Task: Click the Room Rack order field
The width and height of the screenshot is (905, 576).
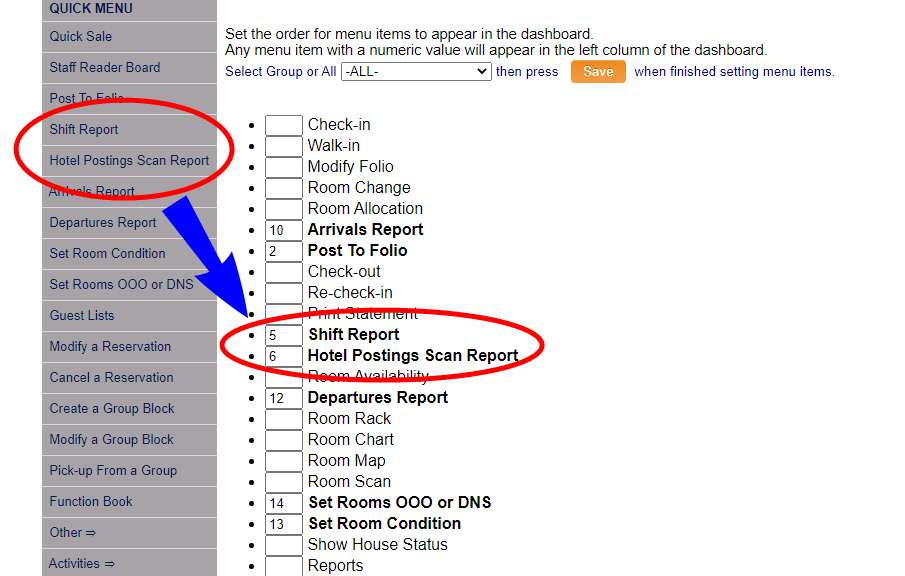Action: click(283, 419)
